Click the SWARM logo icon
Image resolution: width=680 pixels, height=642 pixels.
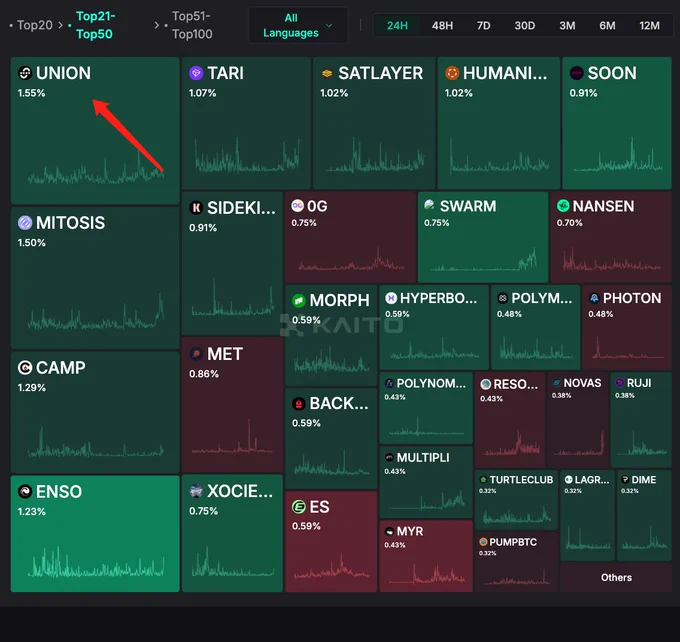[429, 205]
